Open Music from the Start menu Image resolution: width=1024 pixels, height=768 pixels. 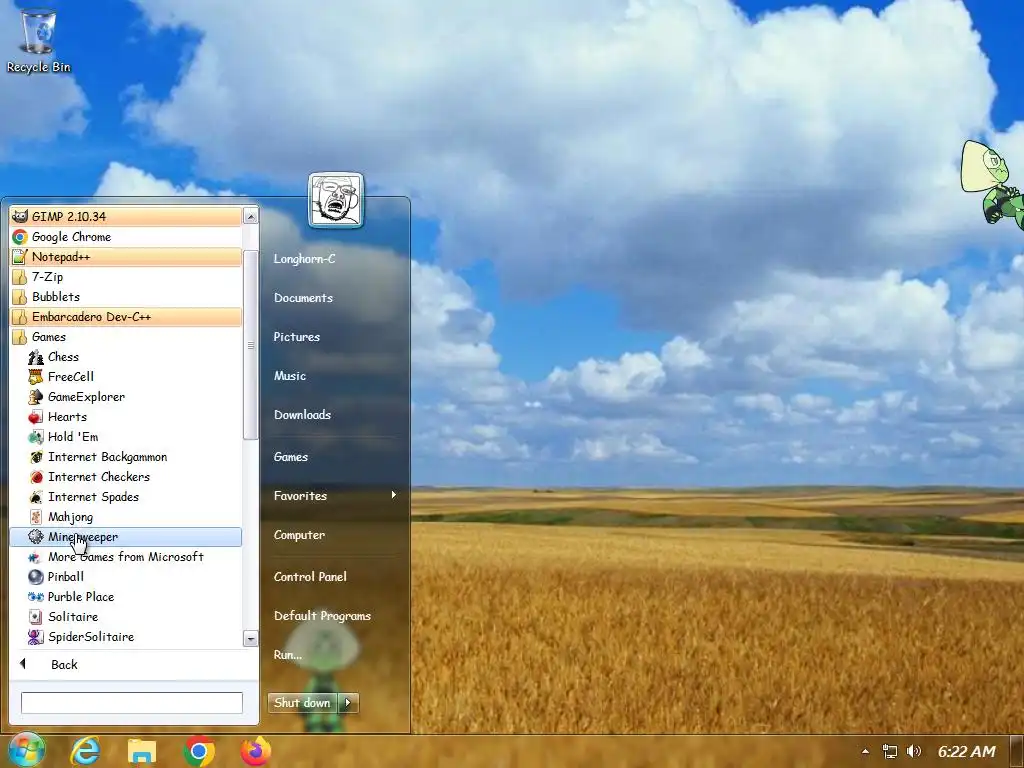(335, 376)
